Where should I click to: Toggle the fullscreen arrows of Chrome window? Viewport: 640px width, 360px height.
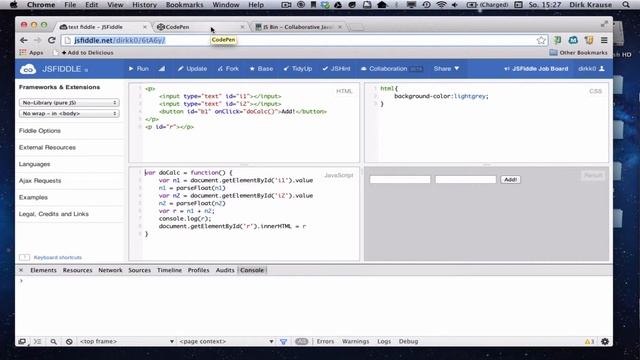(x=604, y=24)
